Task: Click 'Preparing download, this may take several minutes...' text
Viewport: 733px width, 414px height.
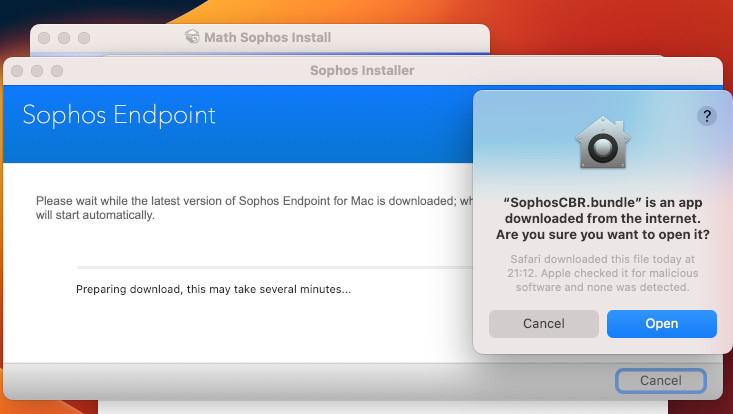Action: tap(213, 289)
